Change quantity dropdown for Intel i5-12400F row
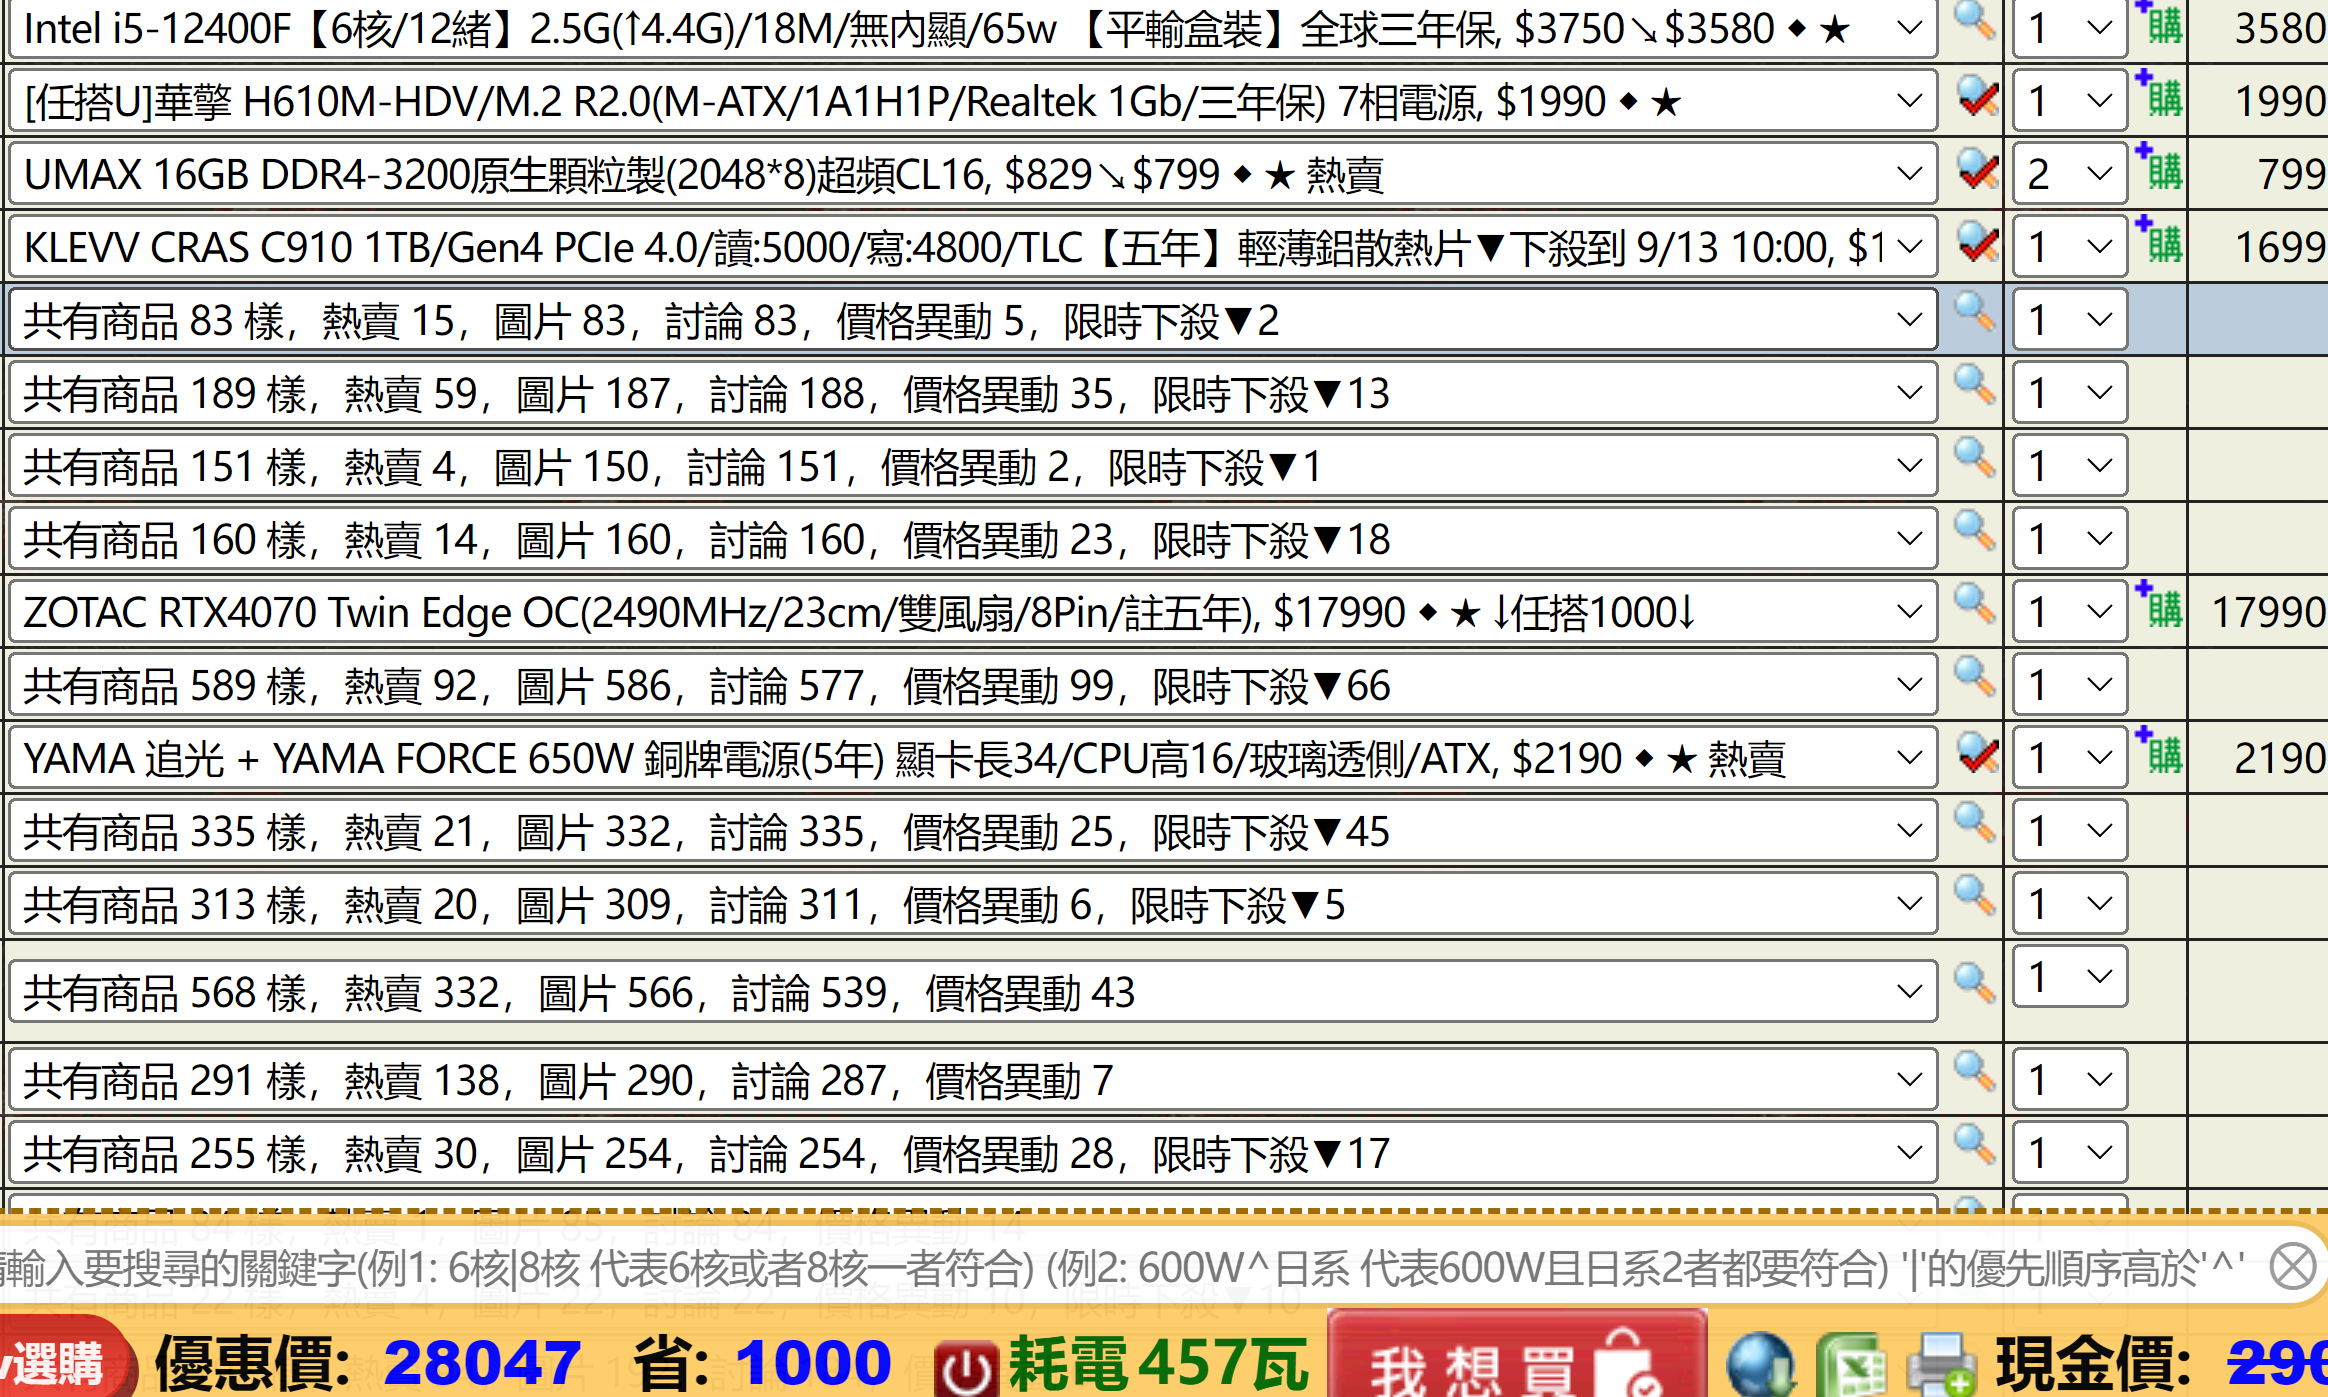 (2069, 28)
